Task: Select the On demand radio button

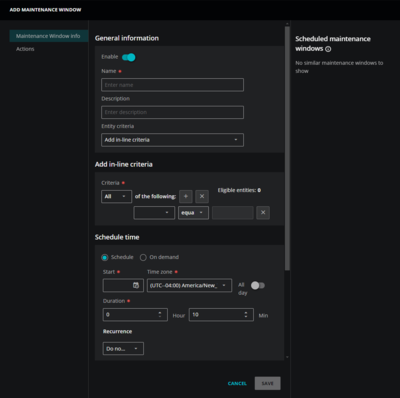Action: (x=143, y=257)
